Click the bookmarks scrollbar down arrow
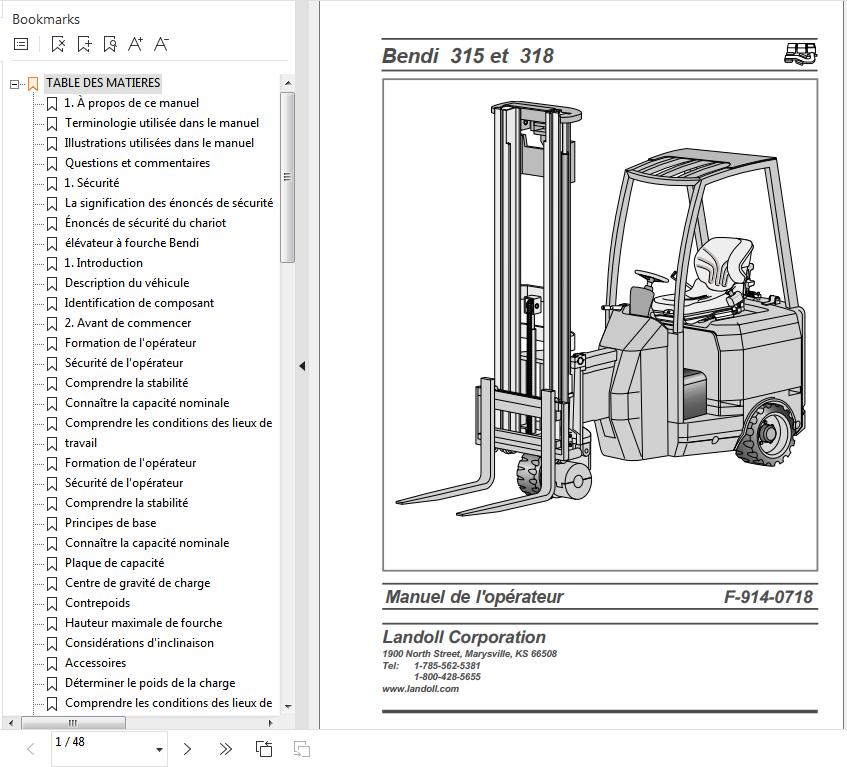The image size is (847, 767). (x=288, y=705)
